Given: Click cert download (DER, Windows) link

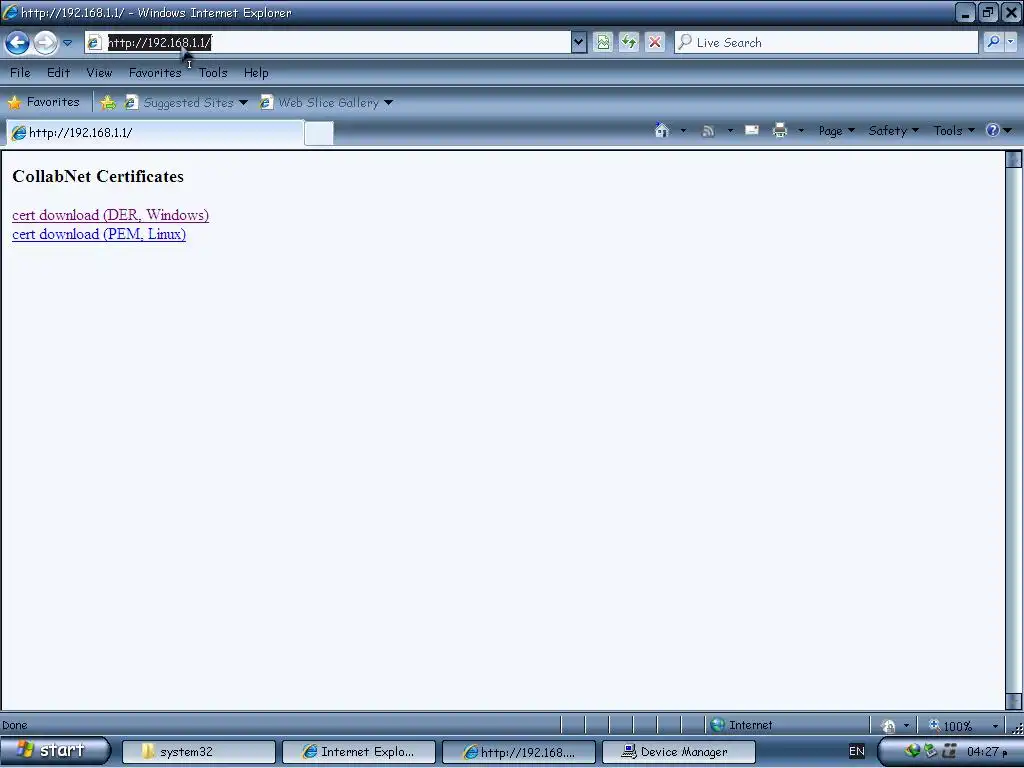Looking at the screenshot, I should [110, 215].
